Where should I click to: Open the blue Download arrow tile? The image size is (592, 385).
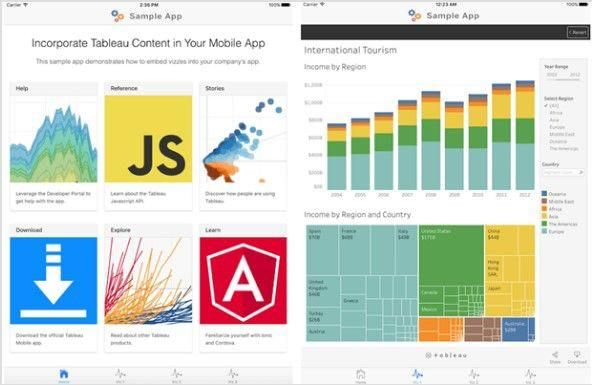pos(54,280)
